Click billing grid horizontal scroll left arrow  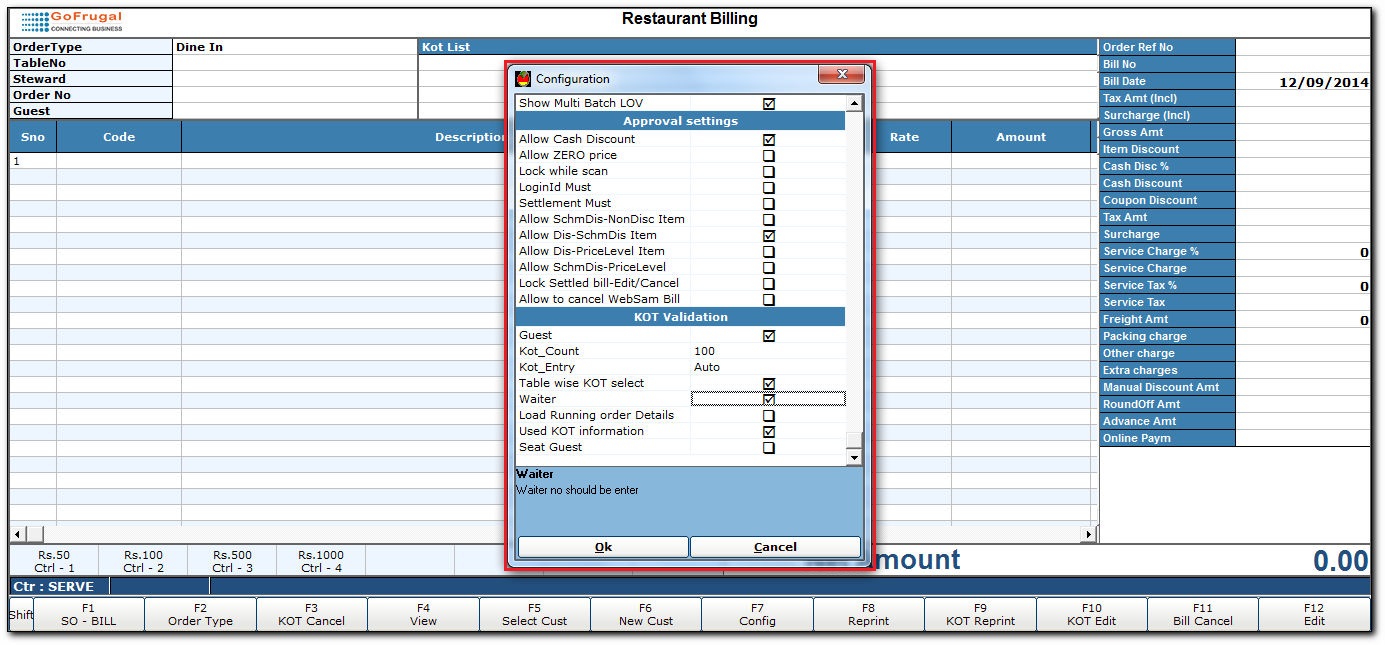[17, 535]
